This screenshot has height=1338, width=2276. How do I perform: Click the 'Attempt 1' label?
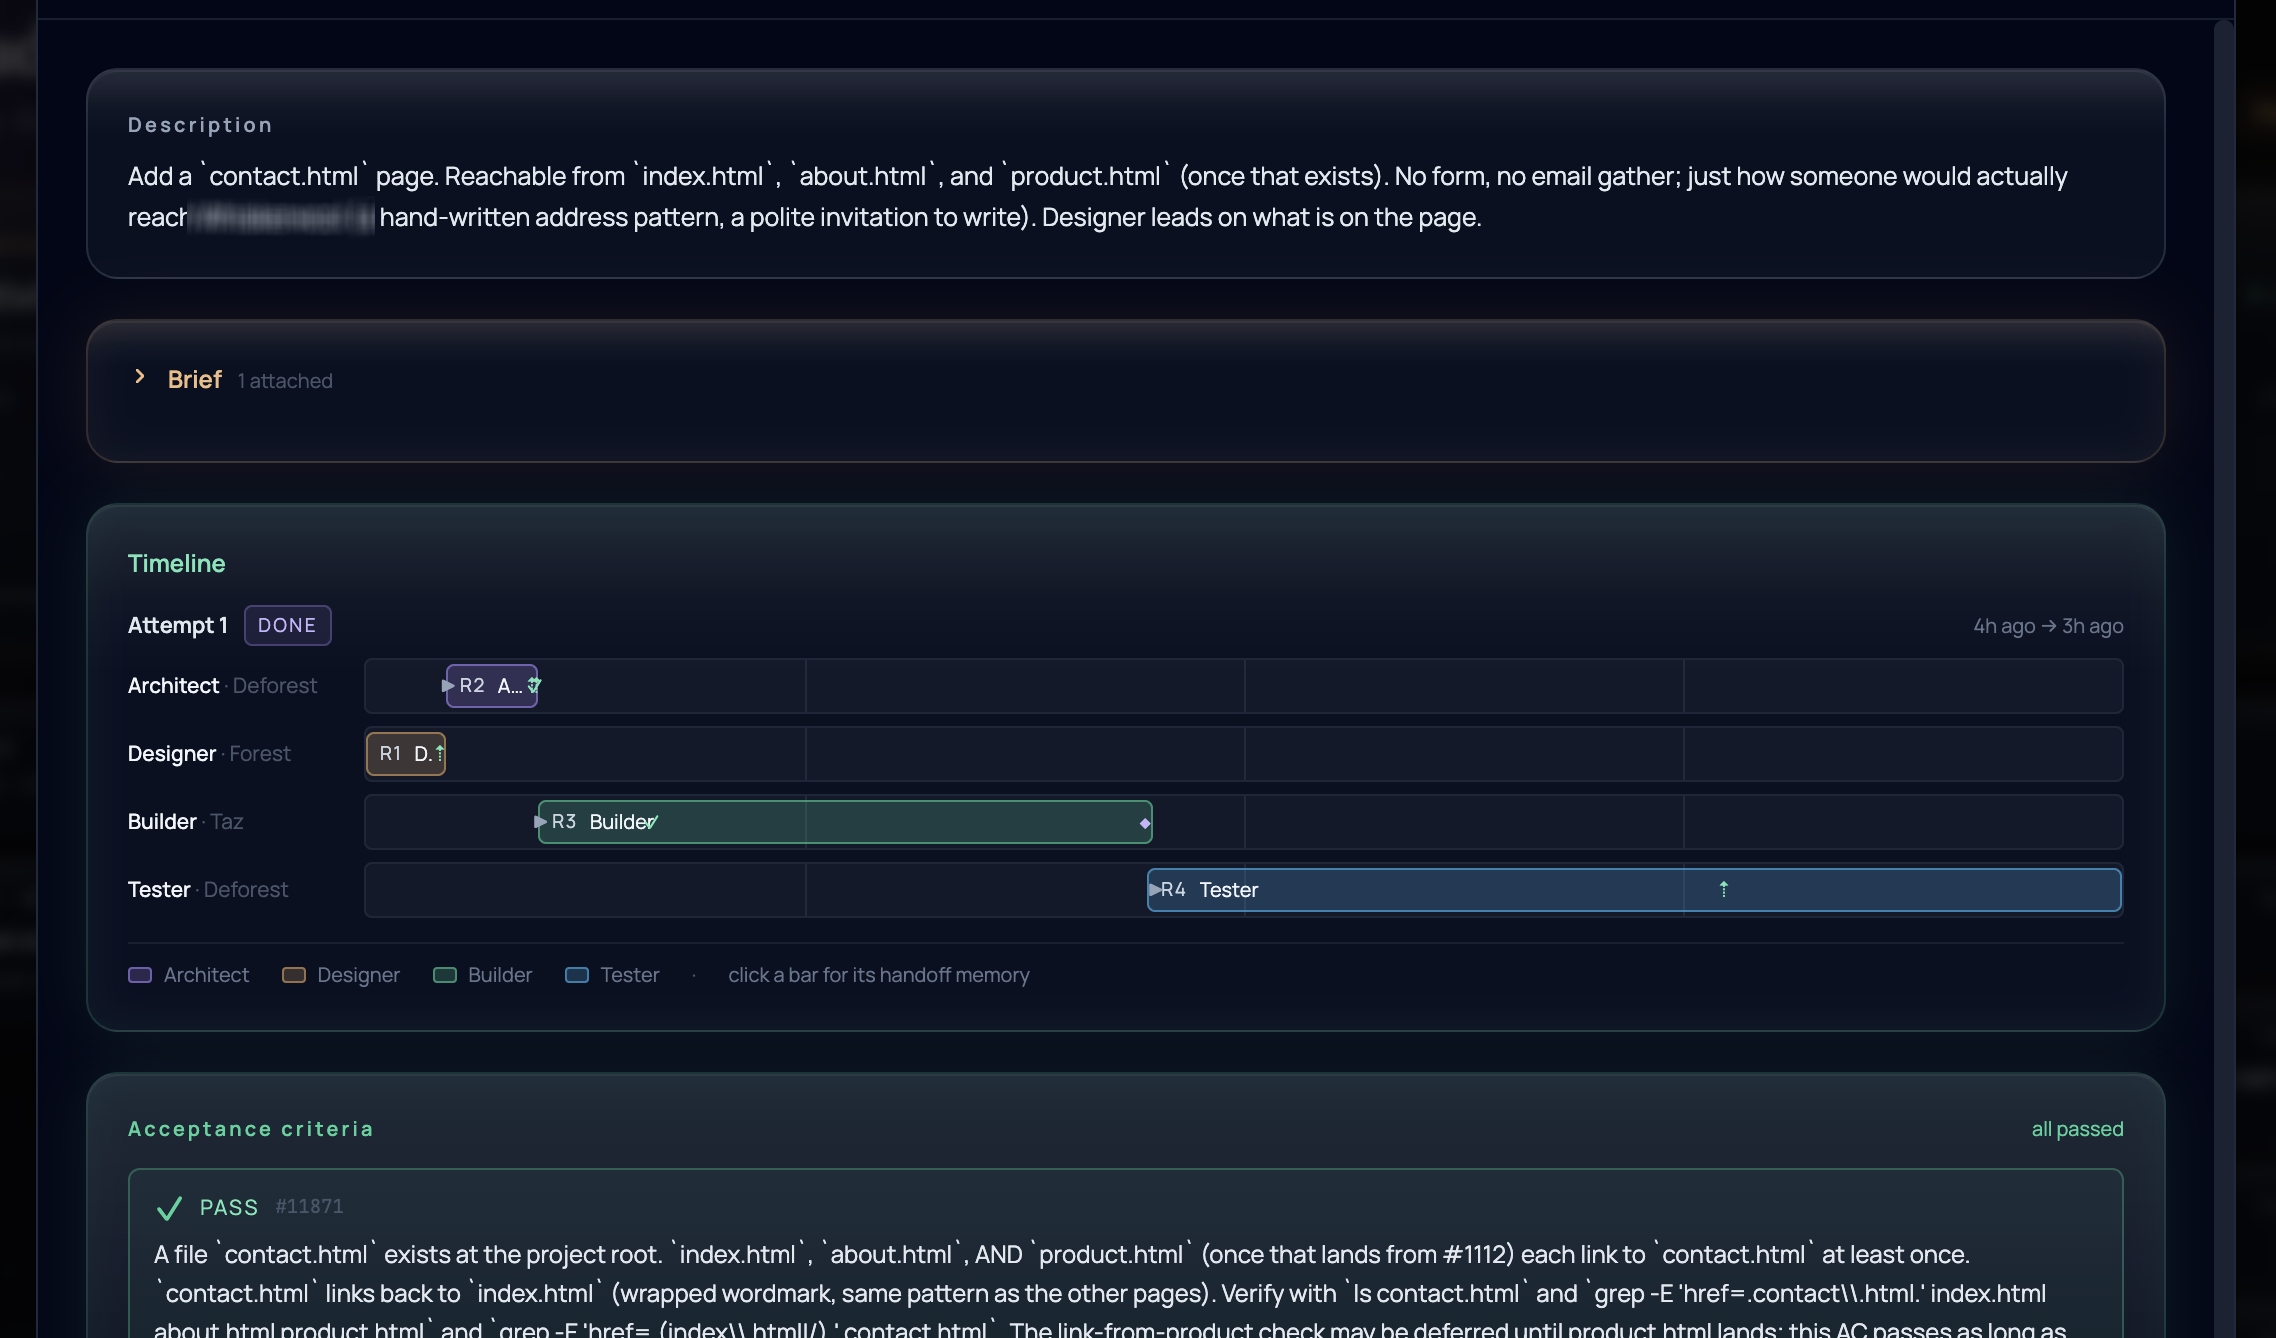pos(177,625)
